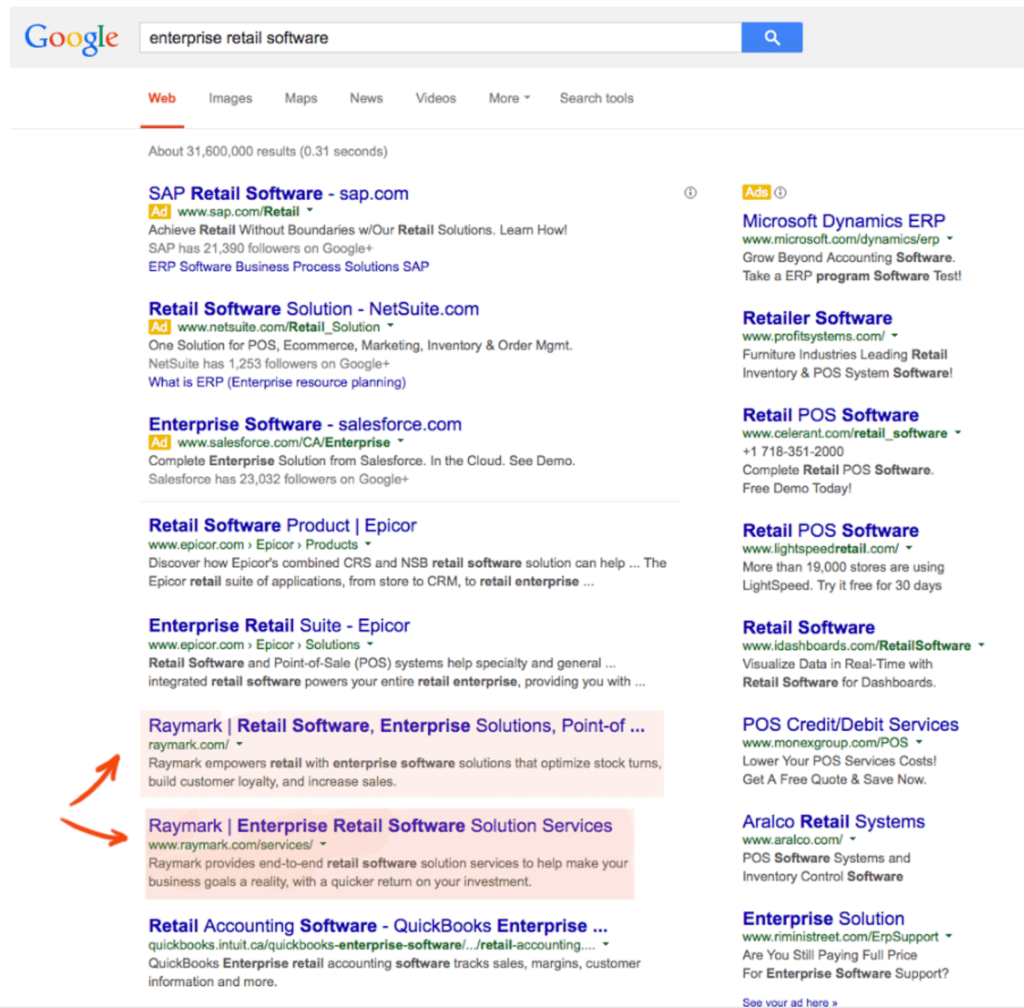Viewport: 1024px width, 1008px height.
Task: Open idashboards Retail Software ad
Action: pyautogui.click(x=808, y=627)
